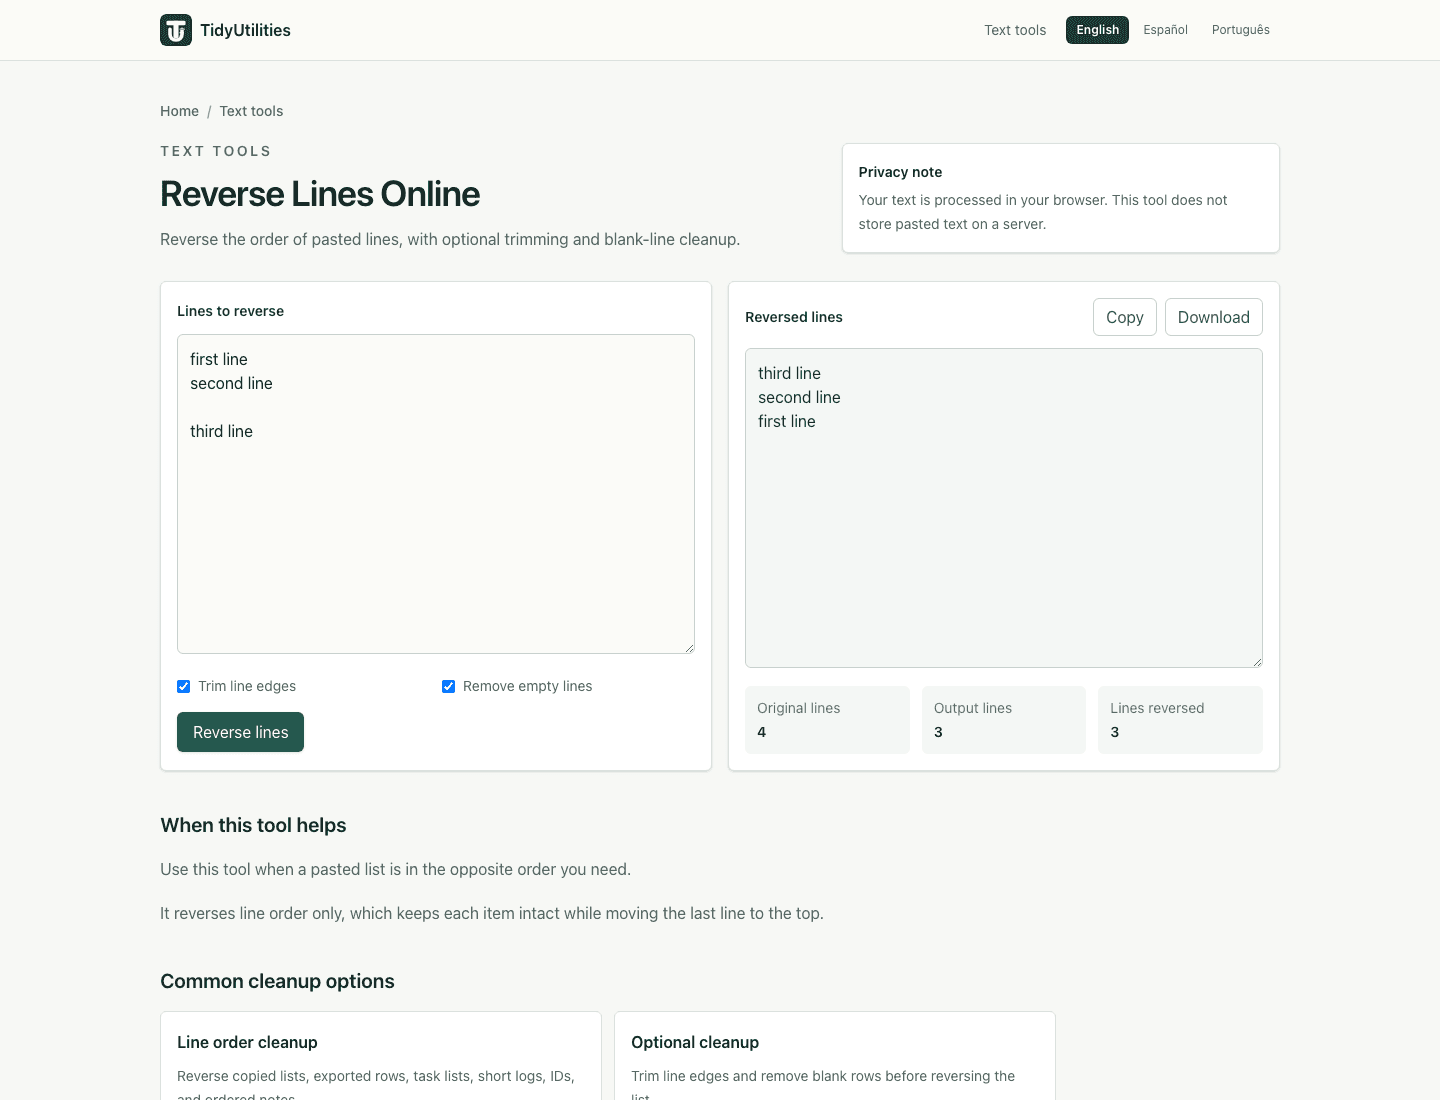Click the TidyUtilities logo icon
This screenshot has height=1100, width=1440.
176,30
